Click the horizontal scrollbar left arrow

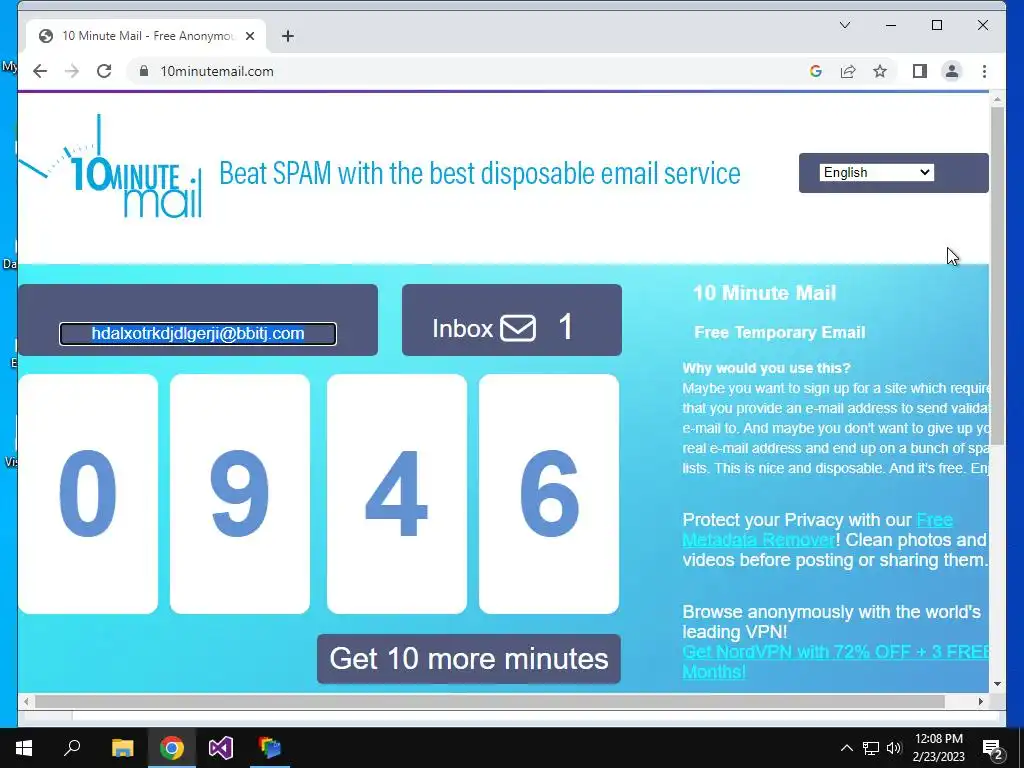click(x=26, y=701)
